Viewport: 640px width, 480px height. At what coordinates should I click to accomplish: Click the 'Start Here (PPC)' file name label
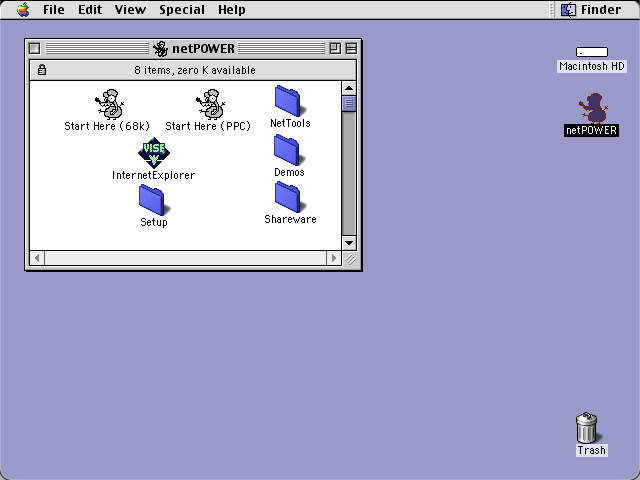pos(208,126)
